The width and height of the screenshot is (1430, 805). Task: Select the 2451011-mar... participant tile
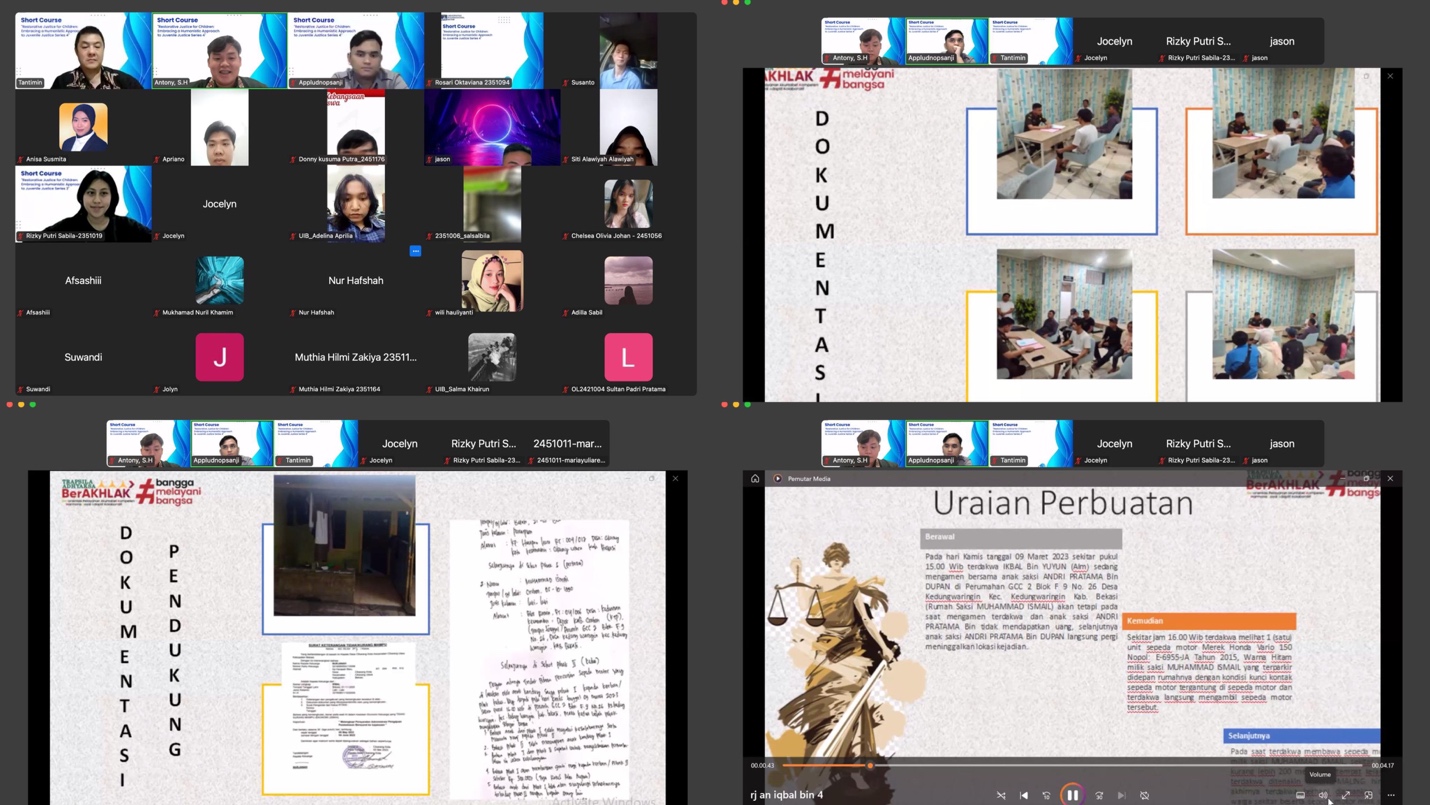[x=567, y=443]
